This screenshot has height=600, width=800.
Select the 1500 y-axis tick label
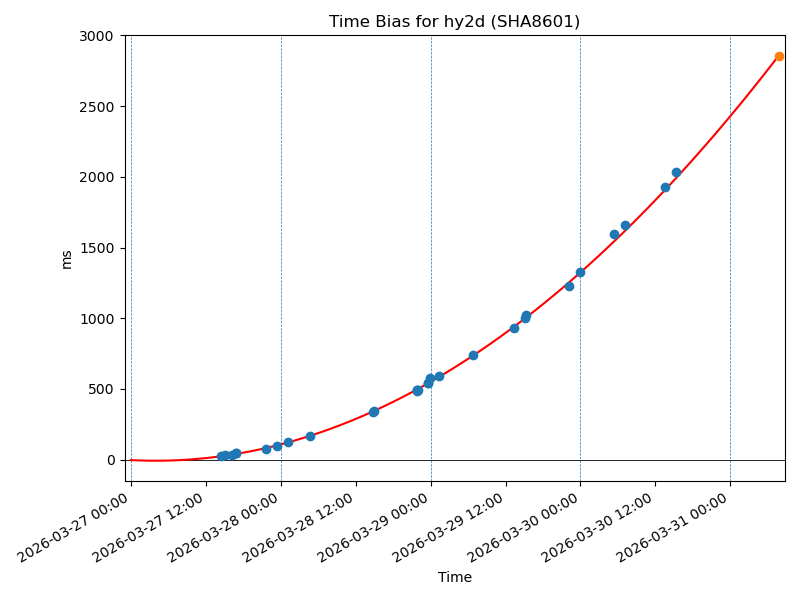[x=99, y=248]
